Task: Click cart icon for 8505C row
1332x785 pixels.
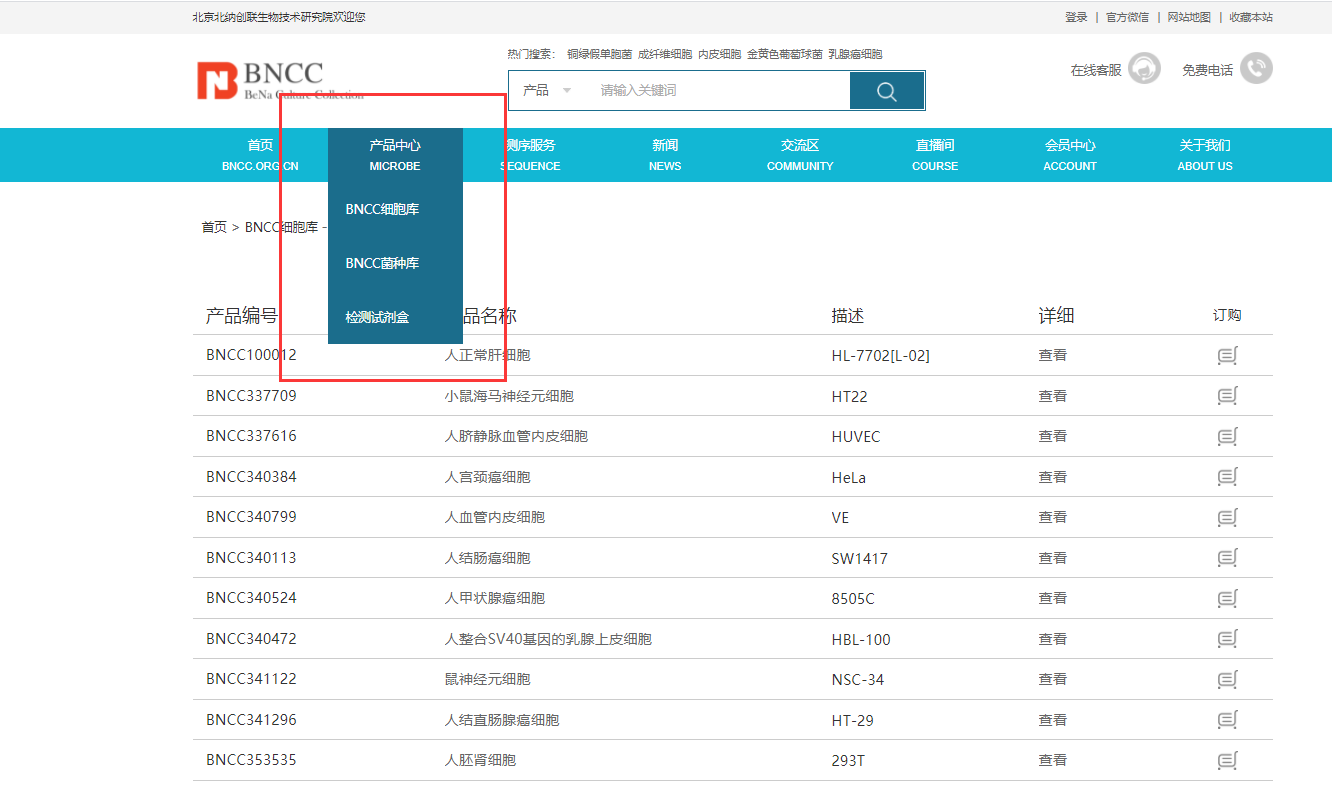Action: coord(1228,598)
